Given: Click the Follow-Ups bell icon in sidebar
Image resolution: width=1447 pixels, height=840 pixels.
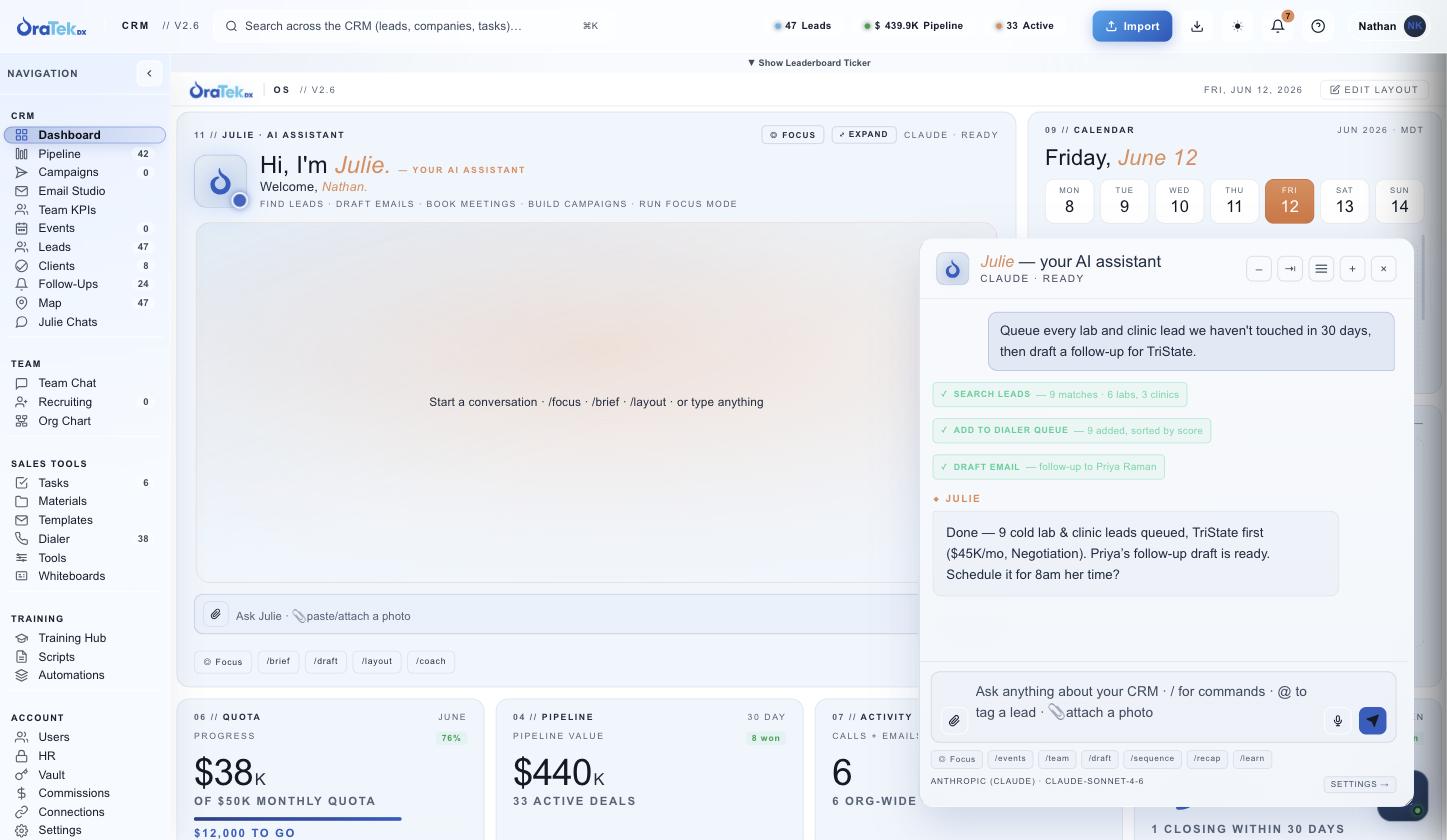Looking at the screenshot, I should pyautogui.click(x=21, y=284).
